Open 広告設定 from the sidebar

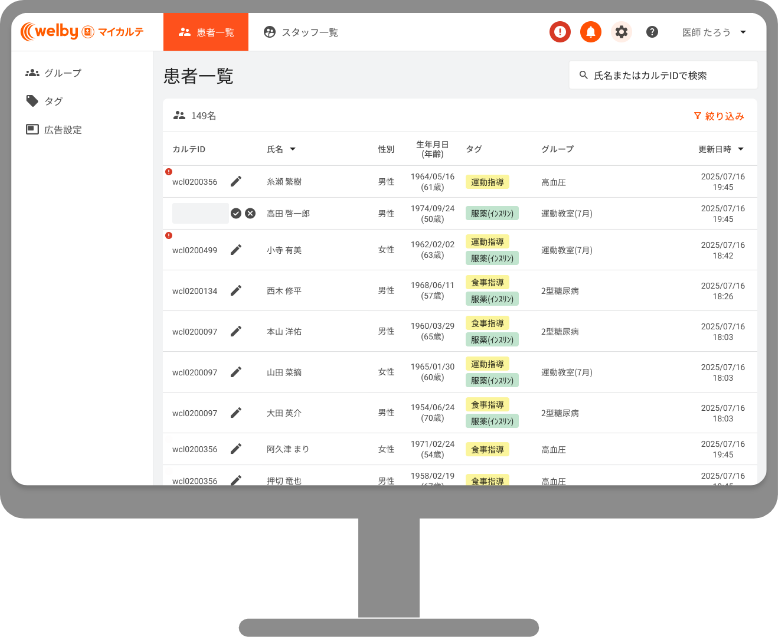tap(62, 130)
